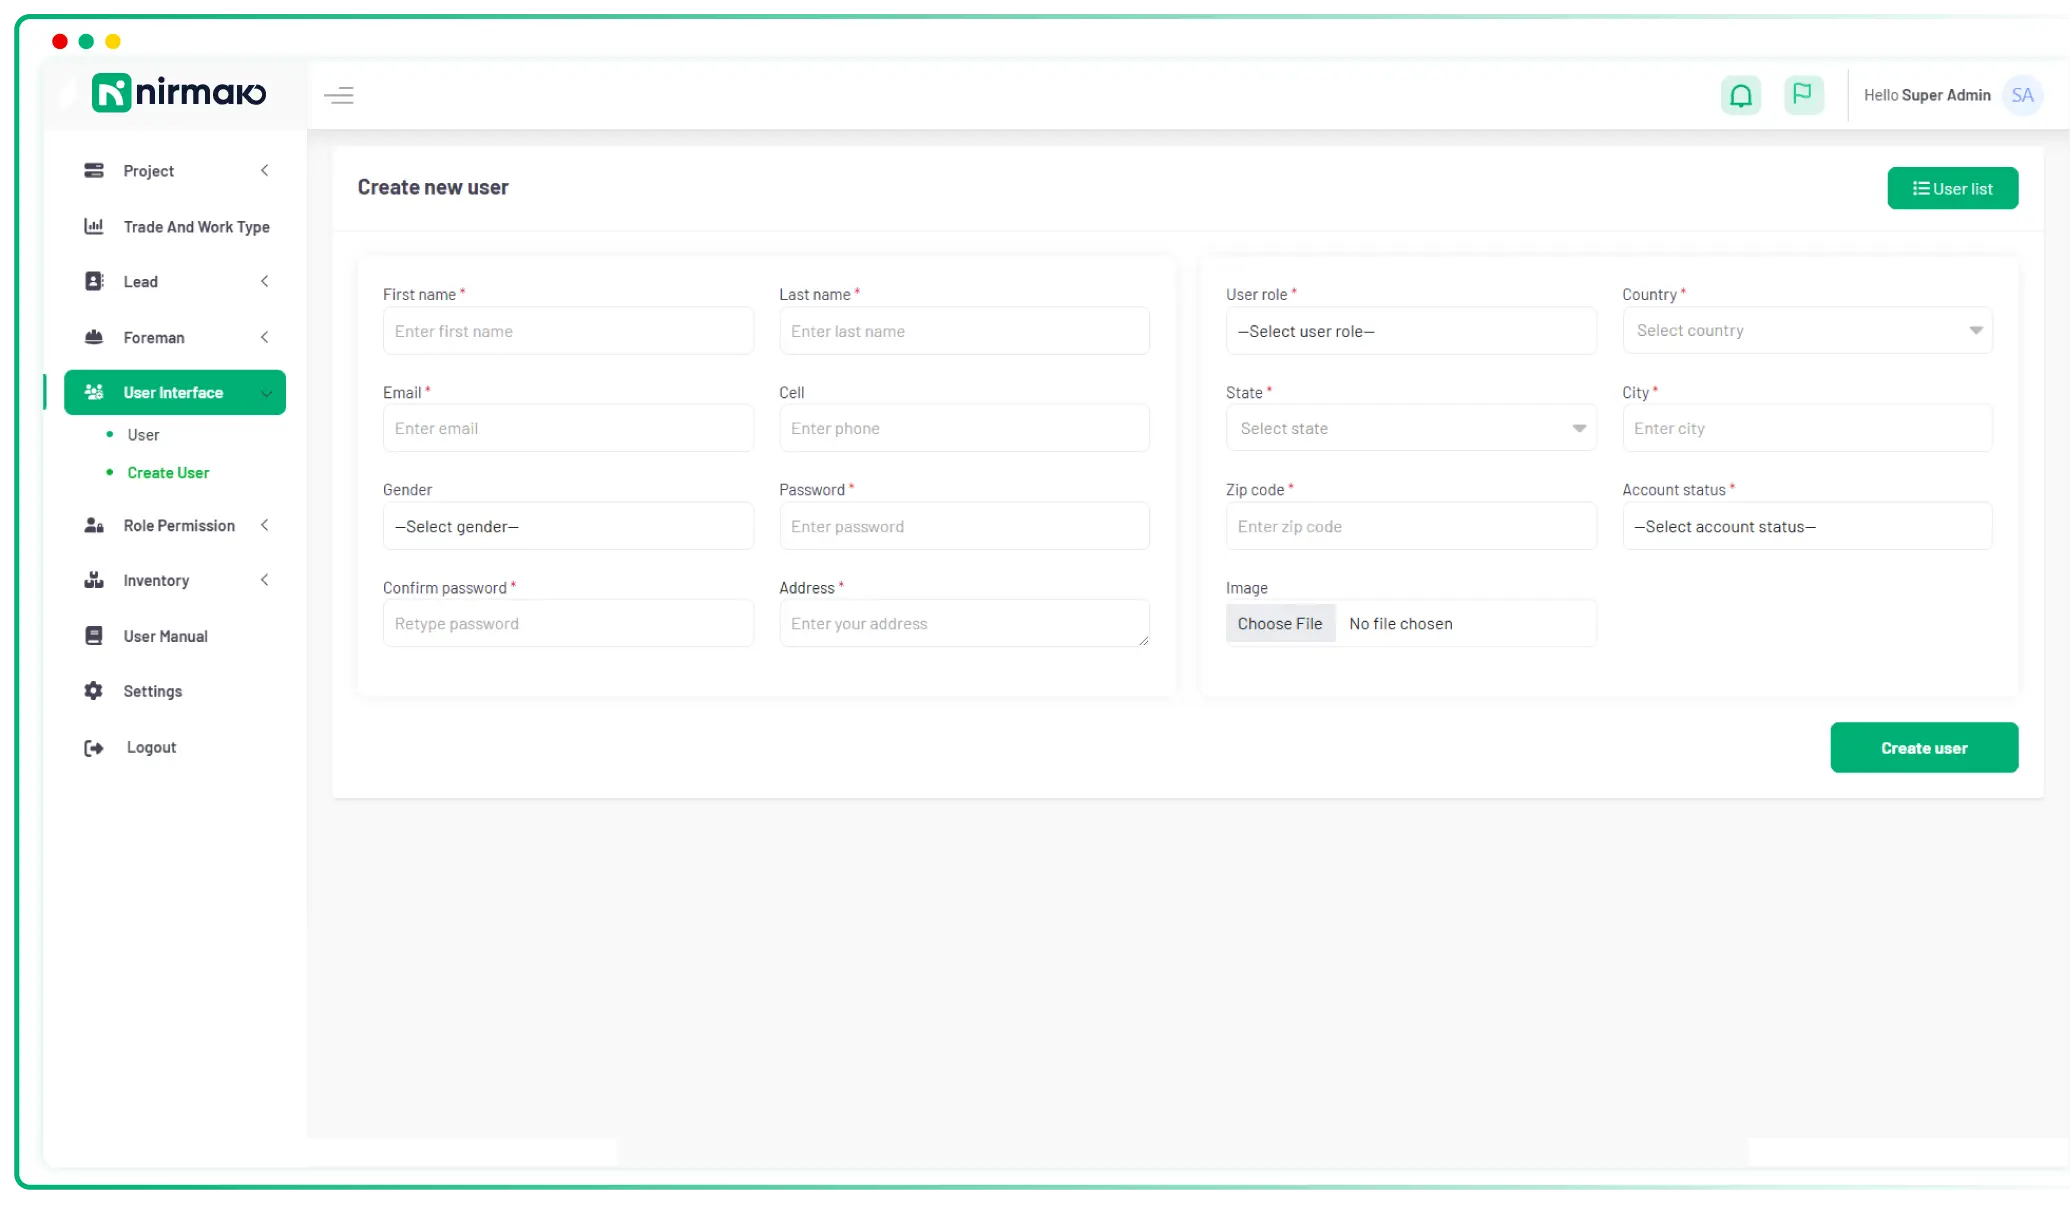Screen dimensions: 2070x1215
Task: Select Create User in sidebar menu
Action: pyautogui.click(x=167, y=472)
